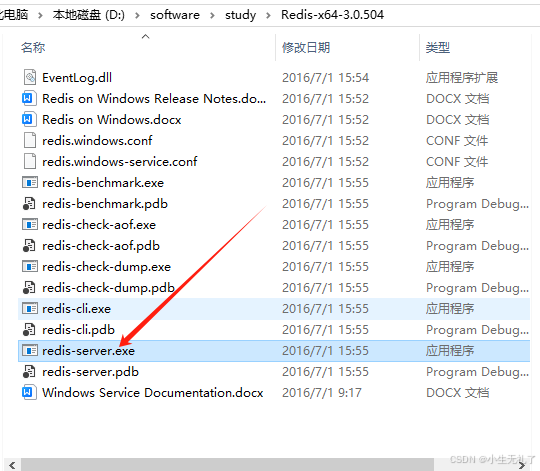The height and width of the screenshot is (471, 540).
Task: Navigate to the software folder breadcrumb
Action: 175,15
